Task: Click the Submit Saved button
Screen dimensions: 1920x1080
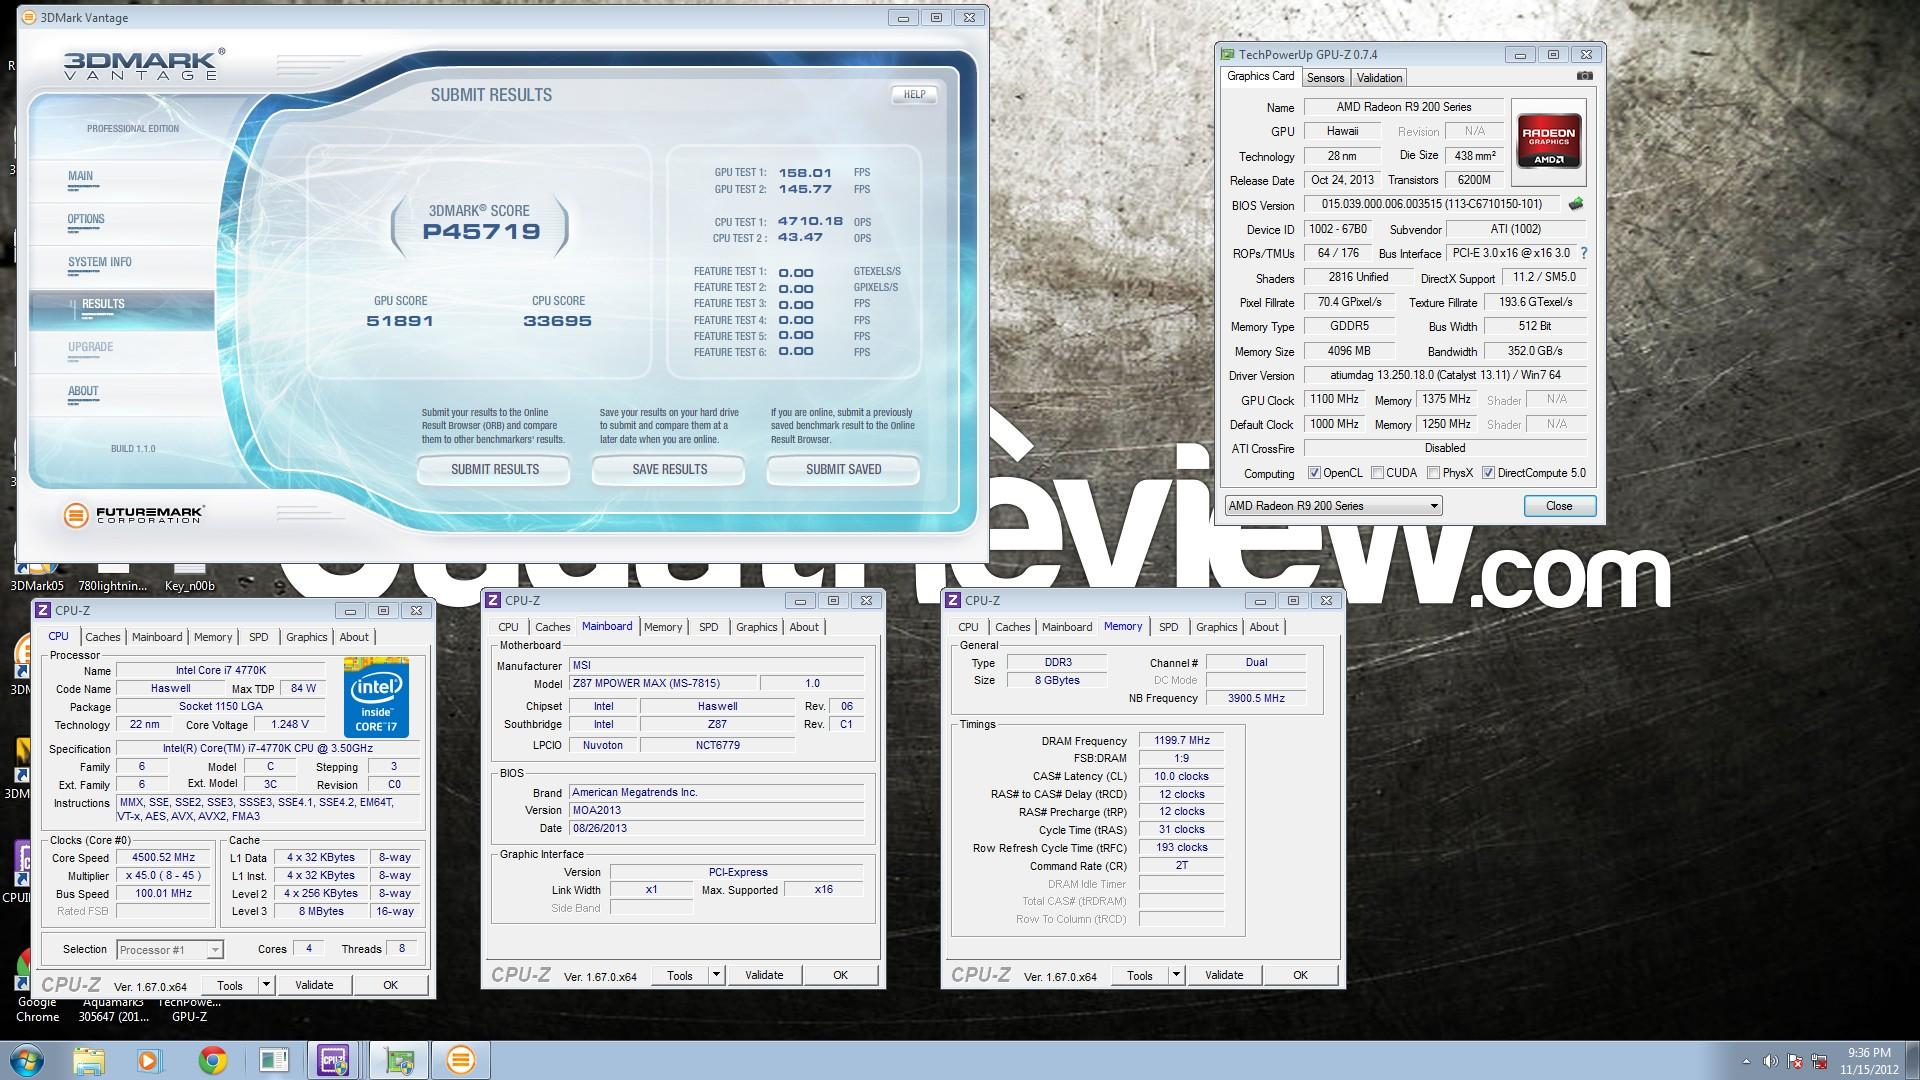Action: (843, 469)
